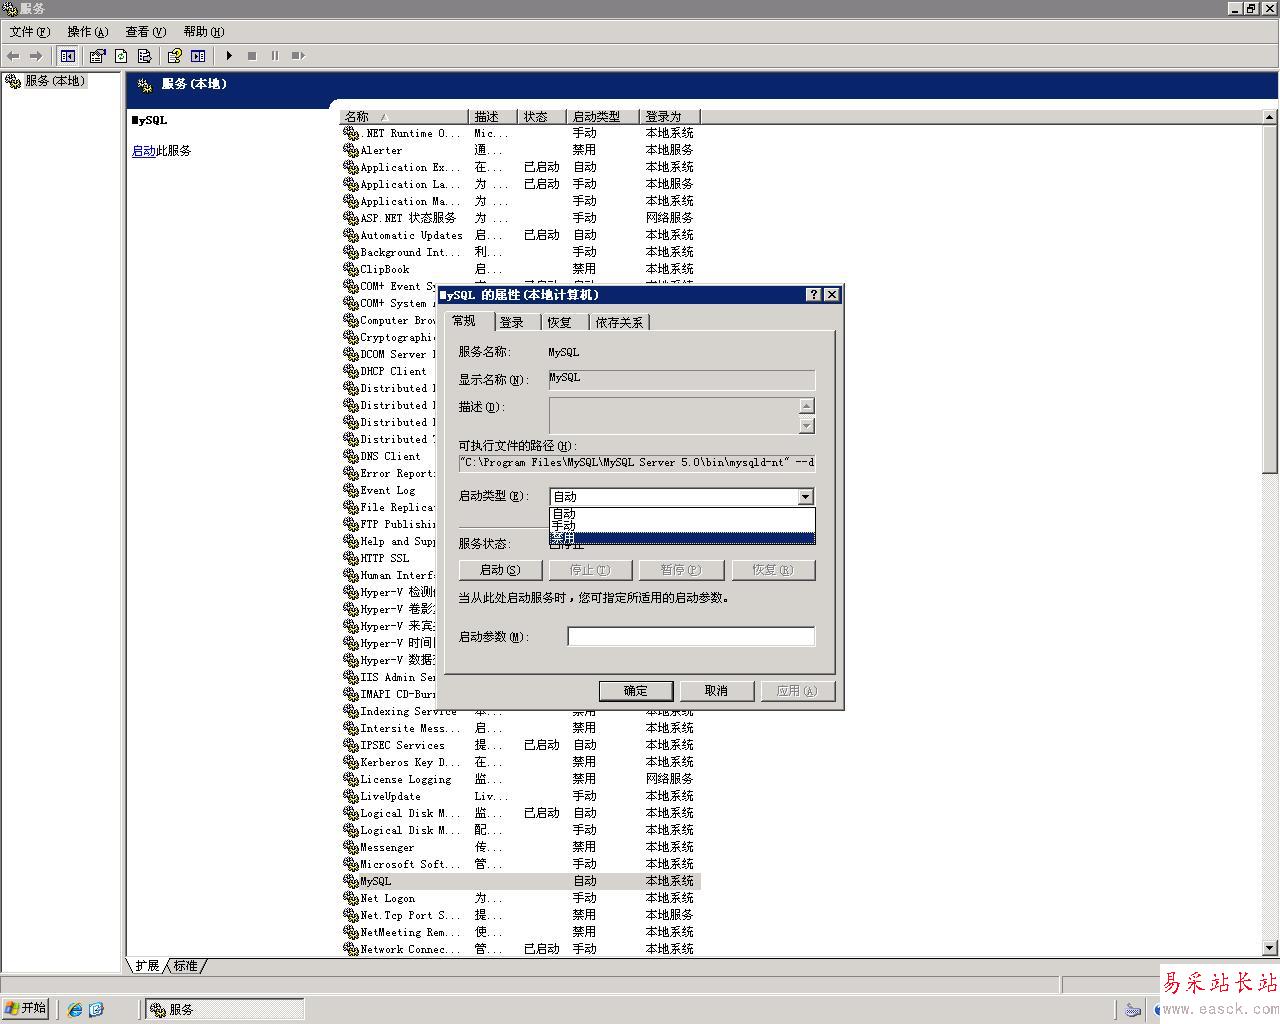The image size is (1280, 1024).
Task: Click the executable path field in the dialog
Action: (x=637, y=463)
